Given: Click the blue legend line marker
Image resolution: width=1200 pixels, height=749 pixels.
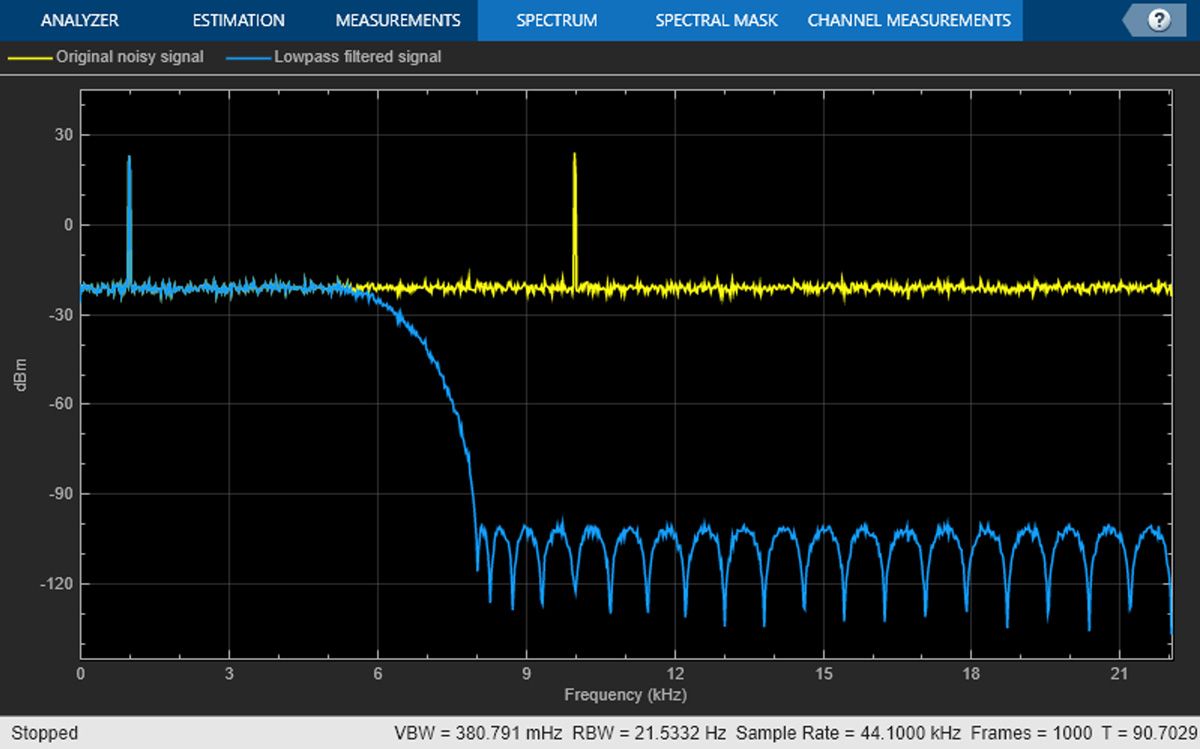Looking at the screenshot, I should [249, 57].
